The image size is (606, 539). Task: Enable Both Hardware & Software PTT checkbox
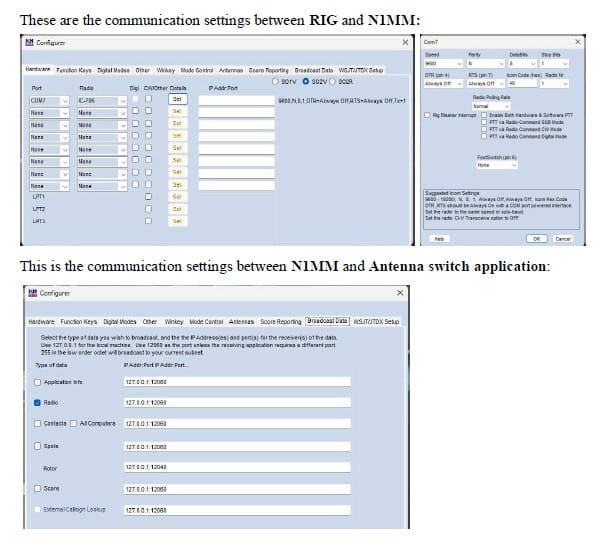click(x=484, y=115)
